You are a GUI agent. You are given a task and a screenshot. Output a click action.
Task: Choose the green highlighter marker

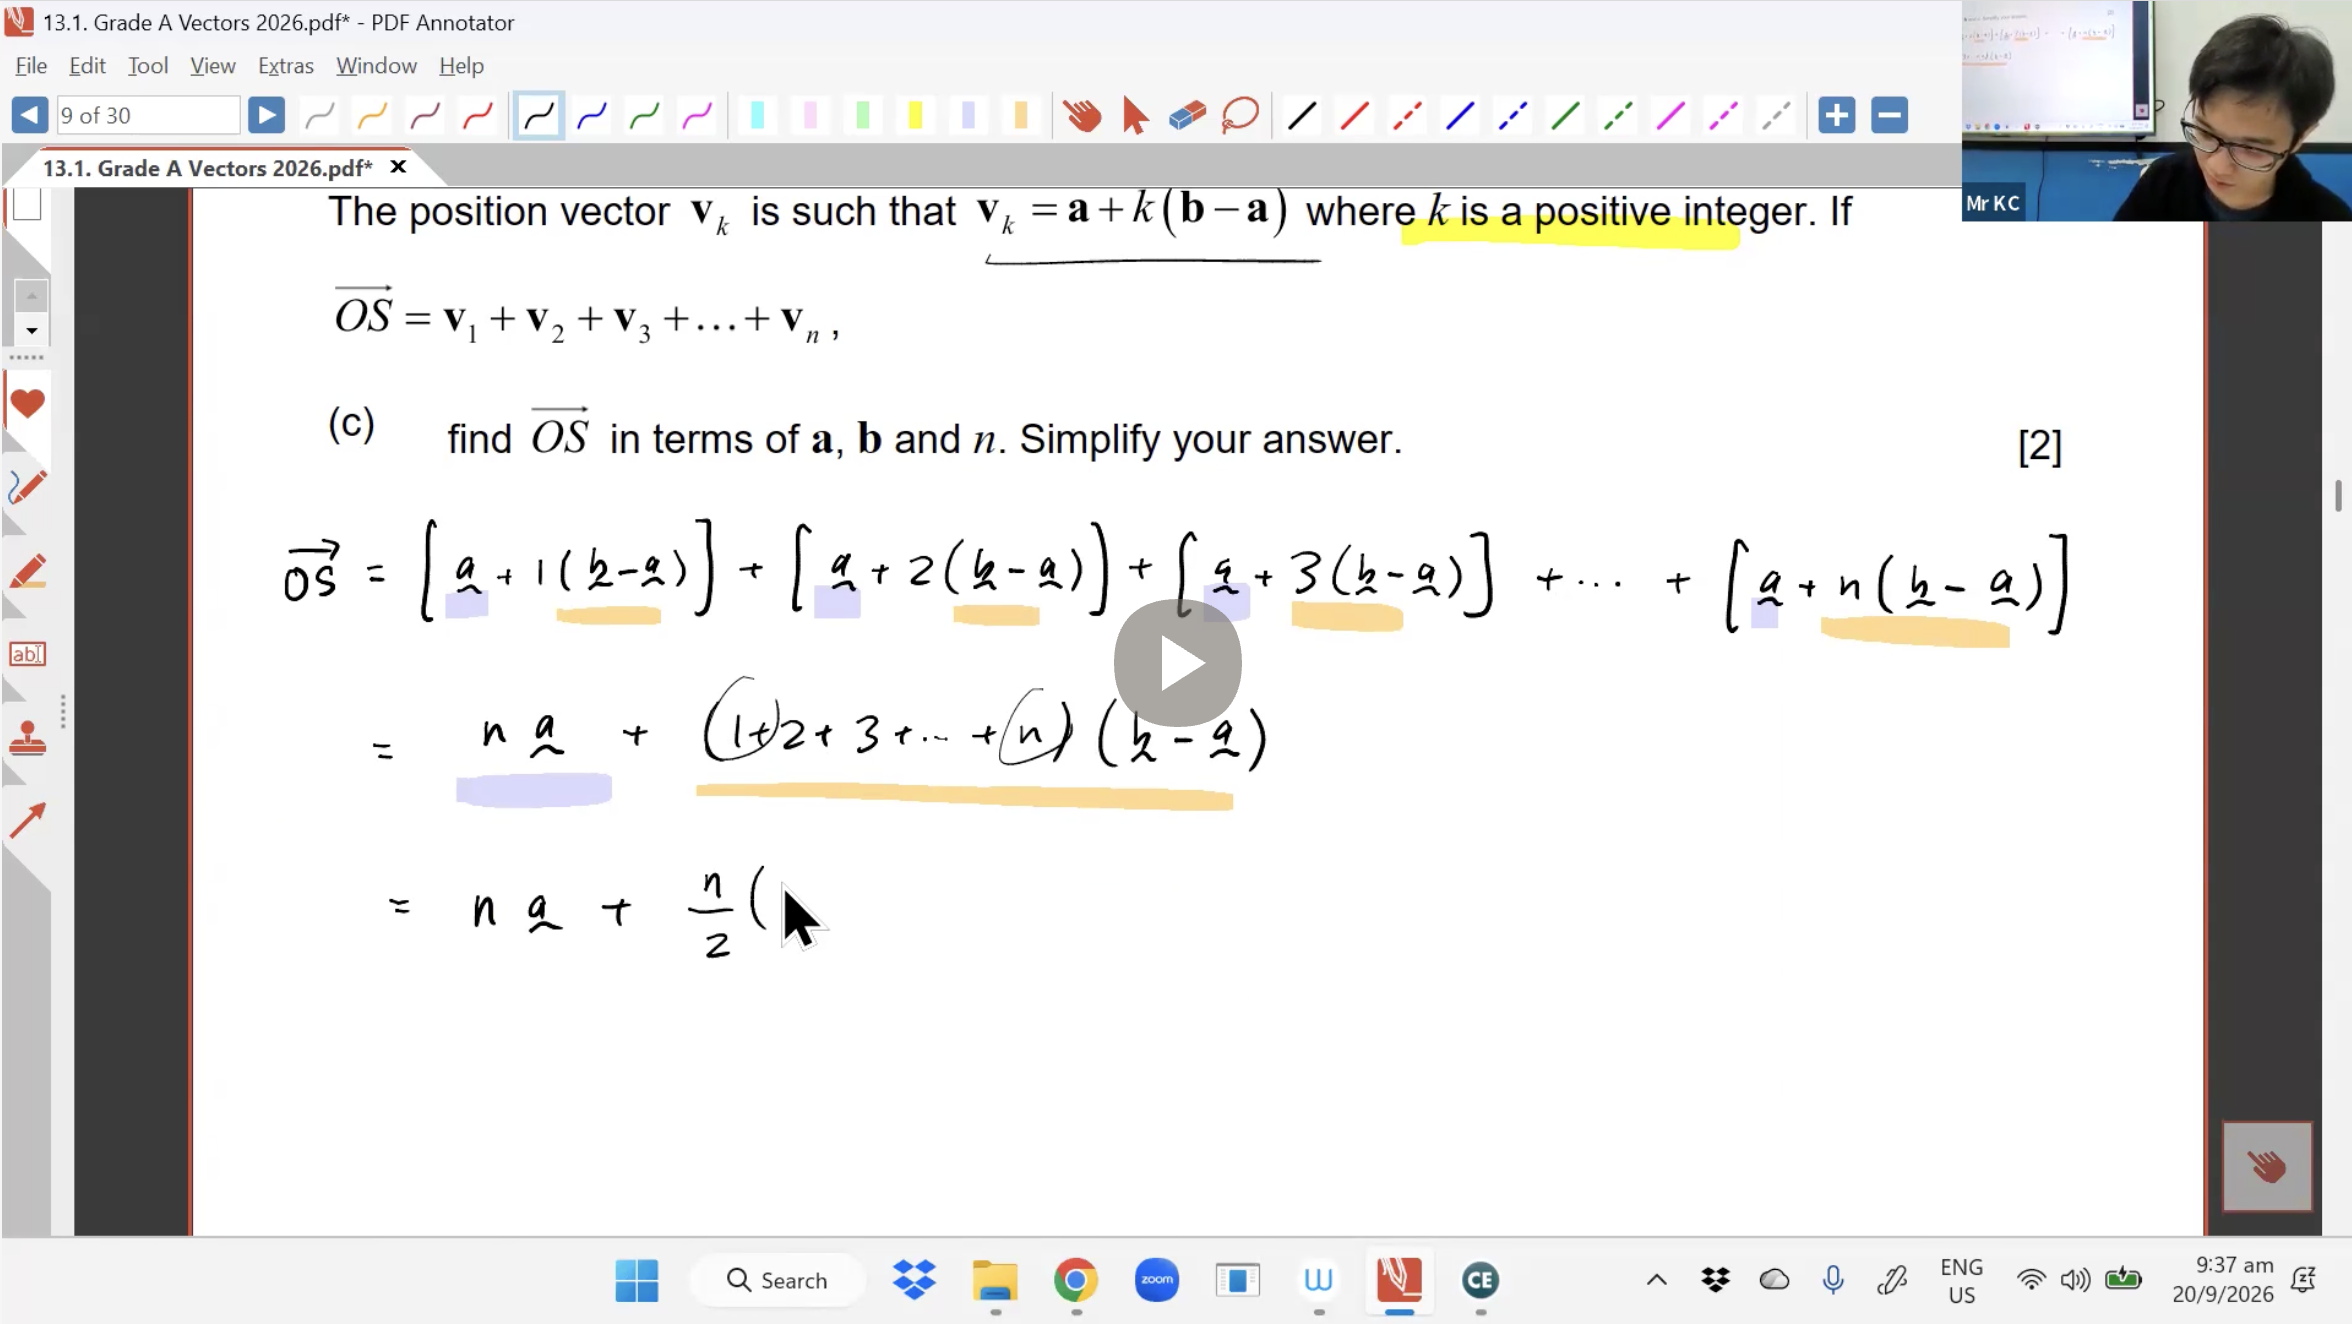(862, 116)
